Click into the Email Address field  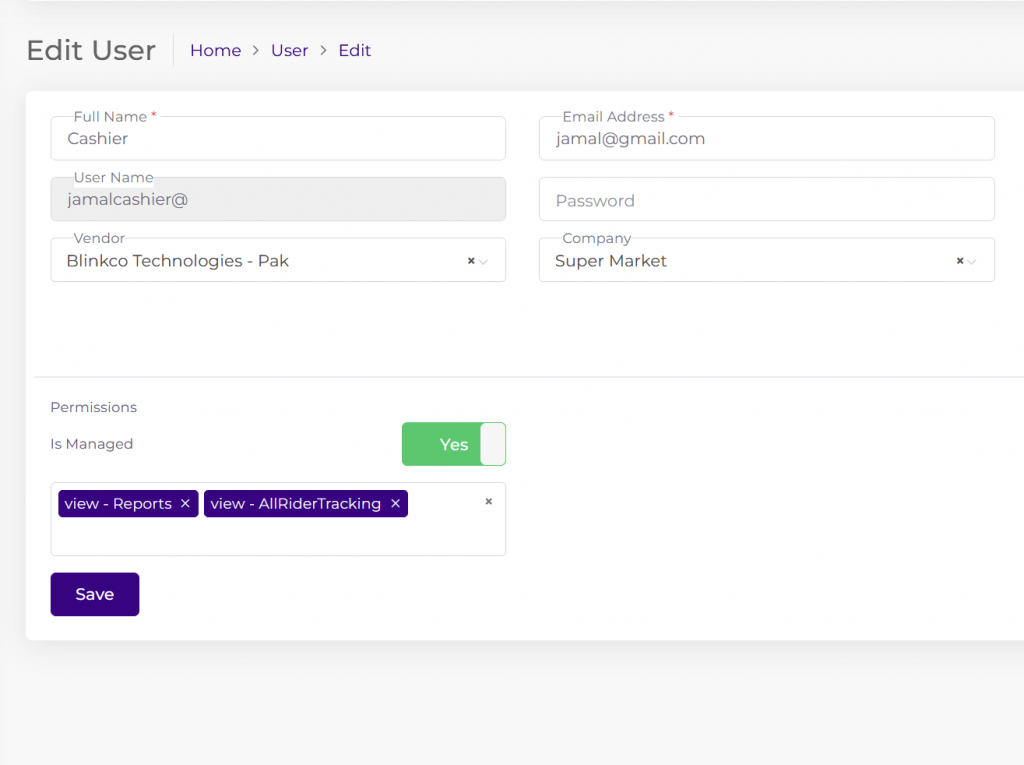(766, 139)
